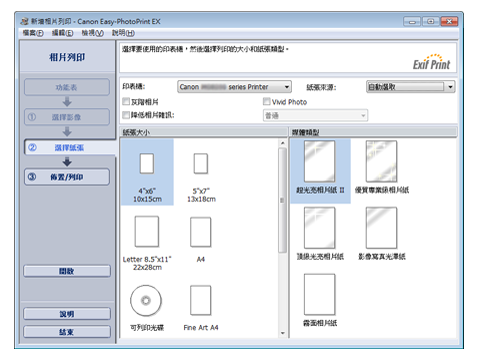Viewport: 490px width, 364px height.
Task: Choose the 5"x7" 13x18cm paper size icon
Action: click(x=201, y=164)
